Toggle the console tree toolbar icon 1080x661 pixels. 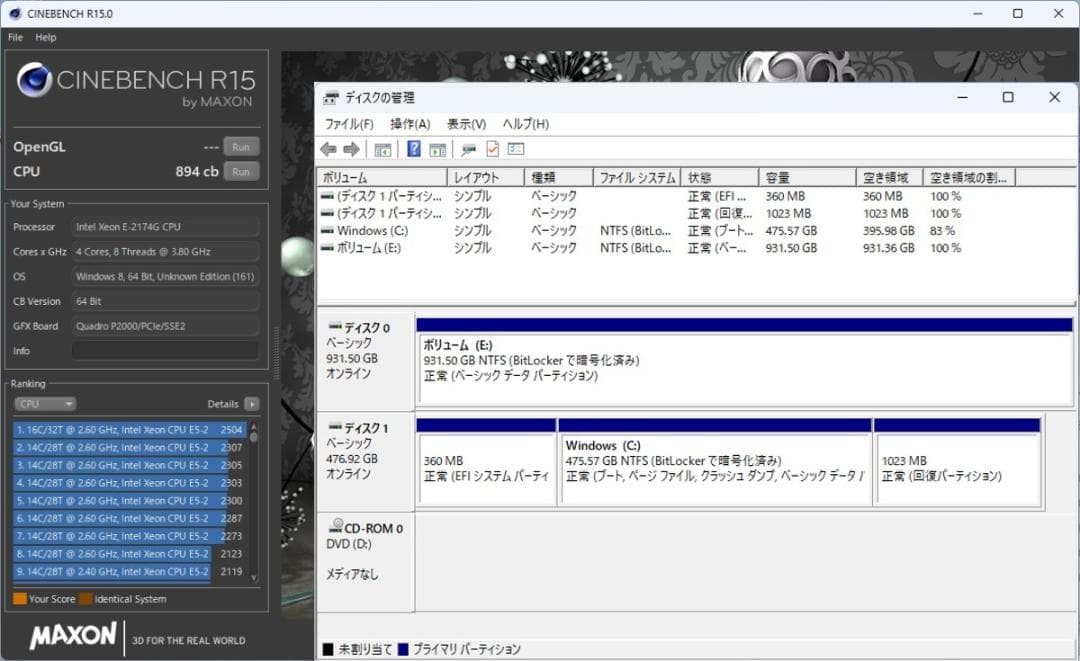[383, 149]
